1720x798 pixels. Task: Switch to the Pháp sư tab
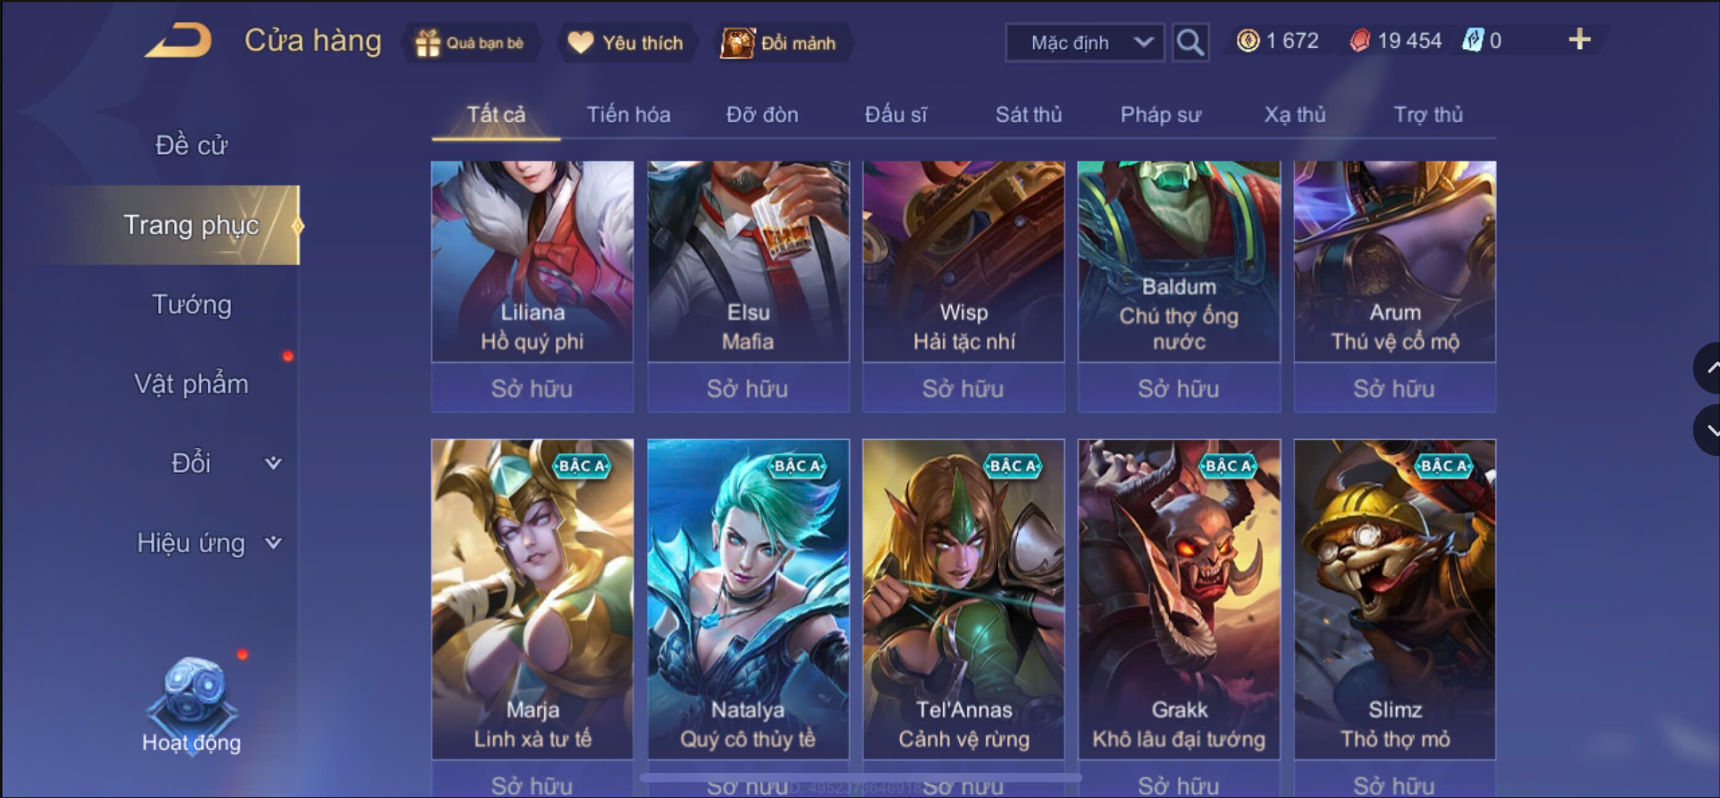(x=1160, y=114)
